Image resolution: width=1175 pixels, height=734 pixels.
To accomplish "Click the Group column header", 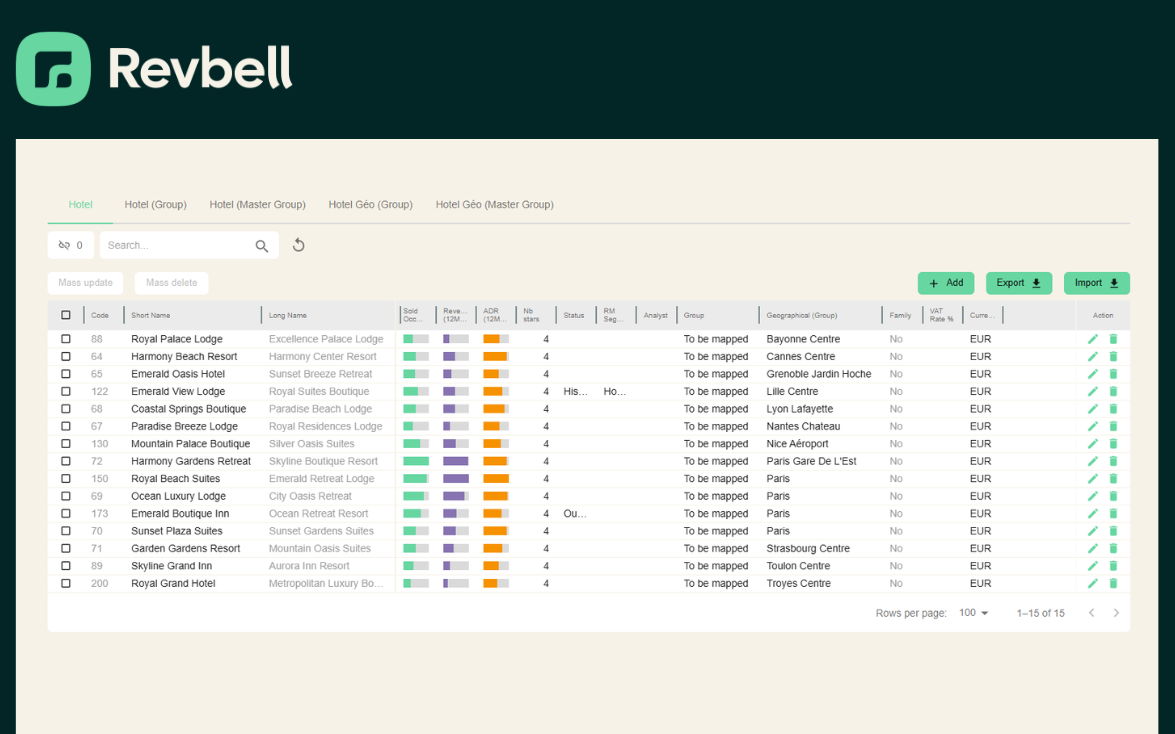I will point(693,315).
